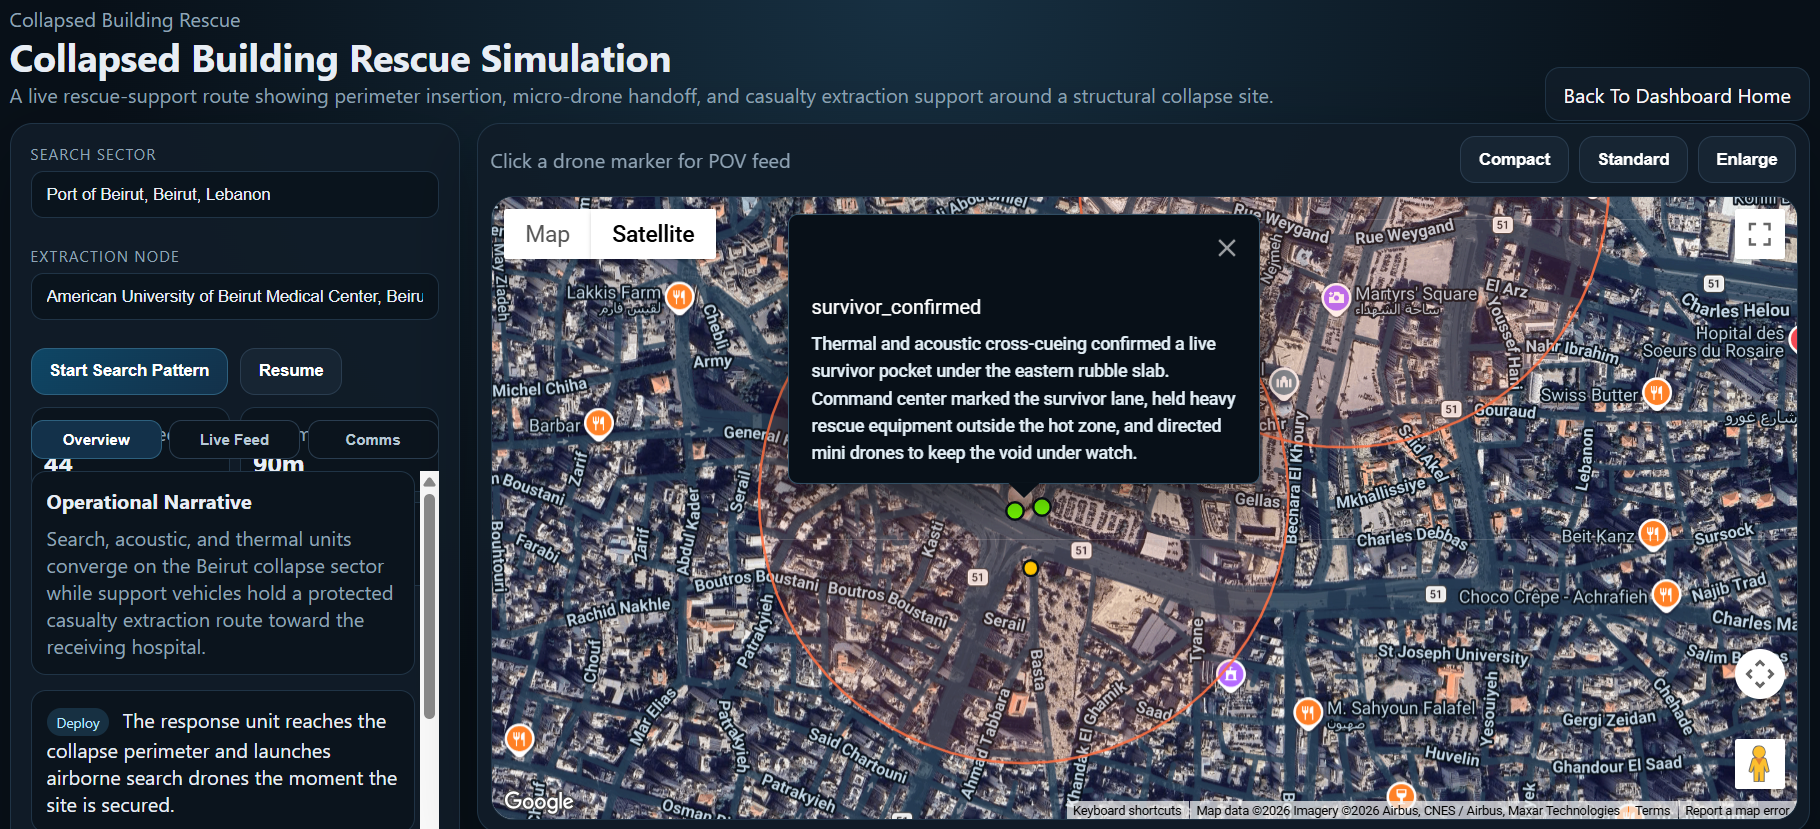
Task: Open map camera controls icon
Action: tap(1760, 674)
